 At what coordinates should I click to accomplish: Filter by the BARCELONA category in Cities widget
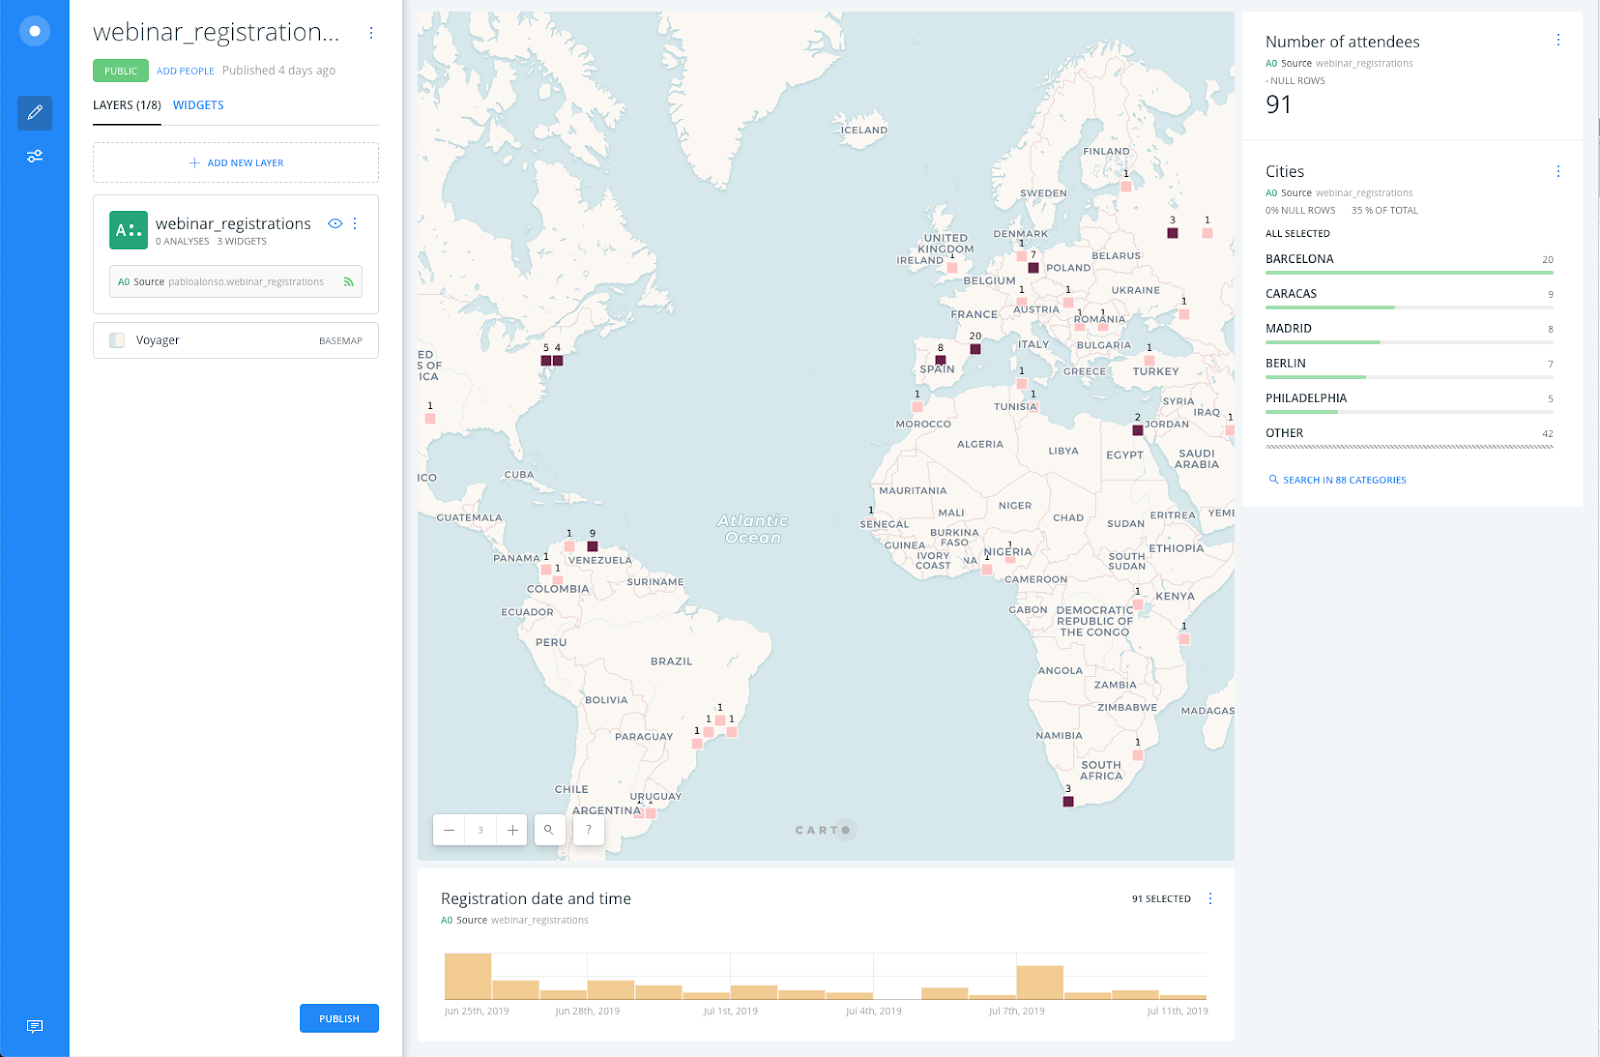1299,258
